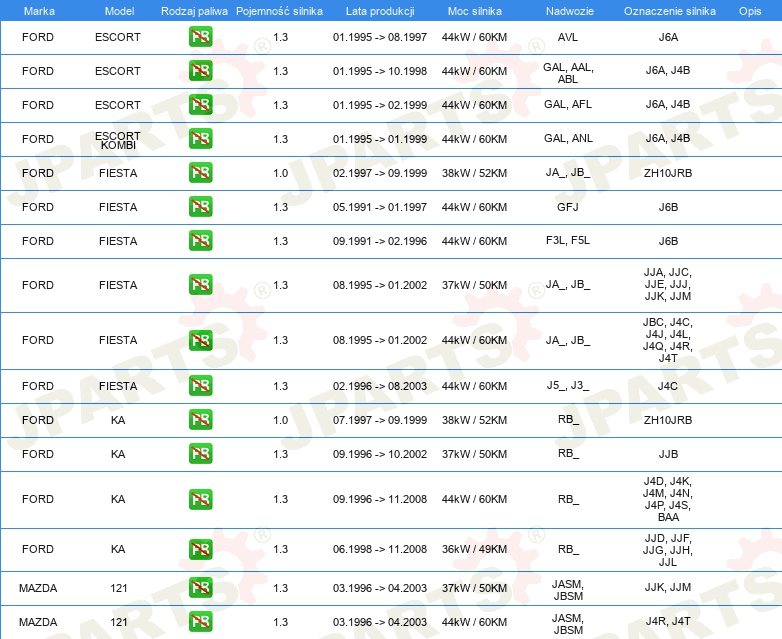Click the 38kW / 52KM cell in the KA row
782x639 pixels.
[x=474, y=420]
